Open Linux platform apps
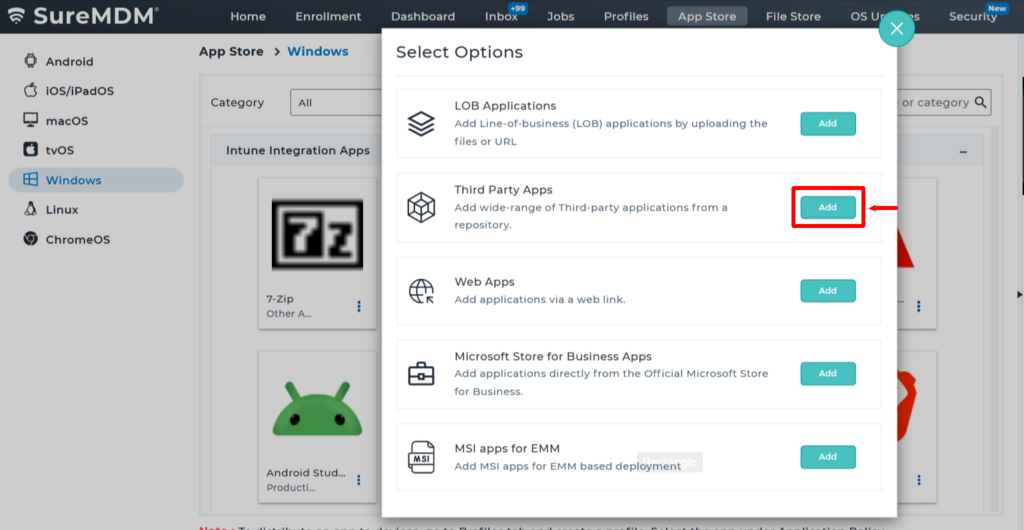Image resolution: width=1024 pixels, height=530 pixels. click(x=62, y=210)
